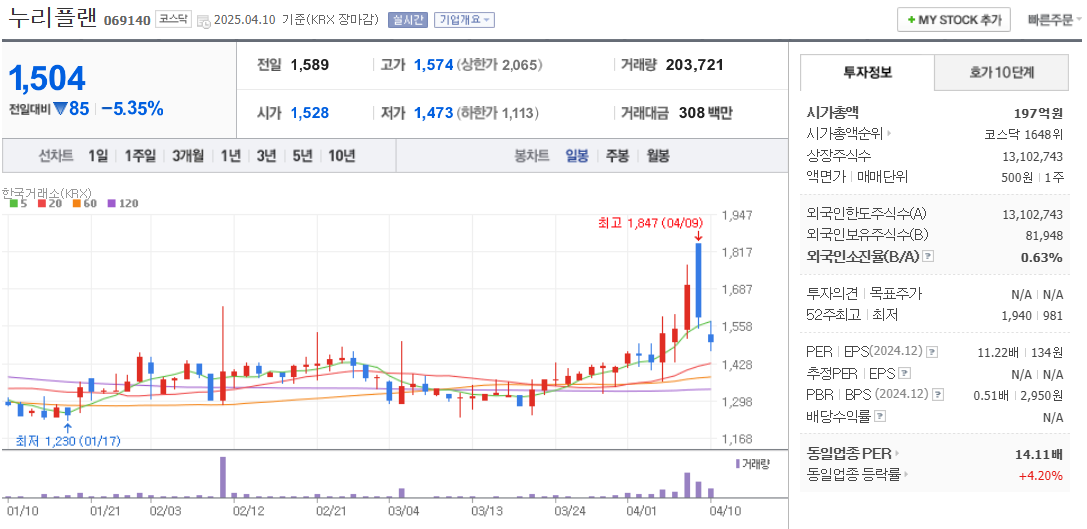This screenshot has height=529, width=1087.
Task: Open the 빠른주문 dropdown
Action: tap(1054, 20)
